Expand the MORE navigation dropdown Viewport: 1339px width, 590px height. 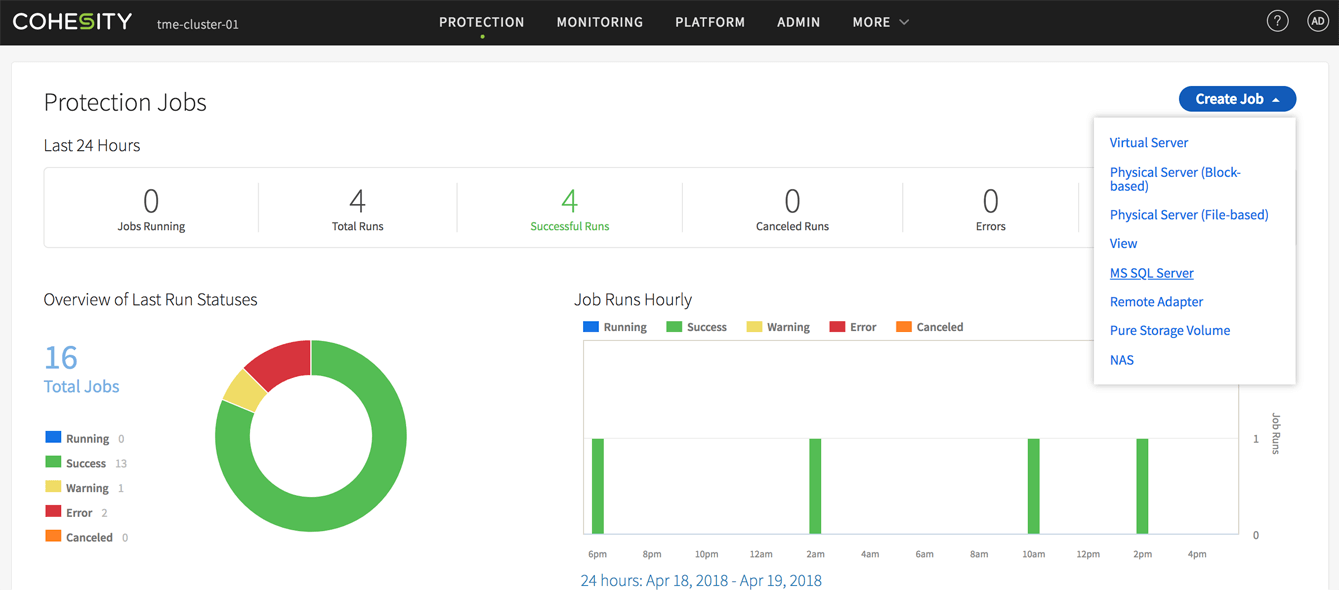pos(880,22)
